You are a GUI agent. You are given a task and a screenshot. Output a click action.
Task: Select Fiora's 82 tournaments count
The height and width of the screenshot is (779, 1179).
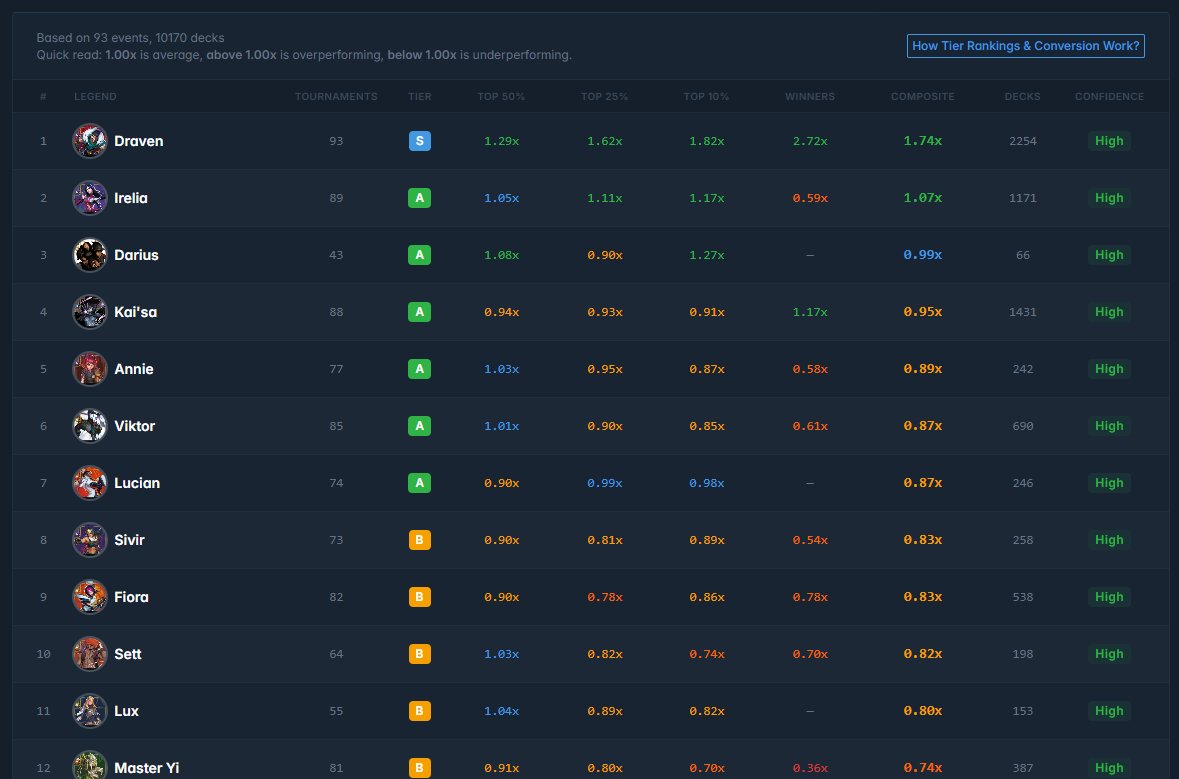pos(336,597)
